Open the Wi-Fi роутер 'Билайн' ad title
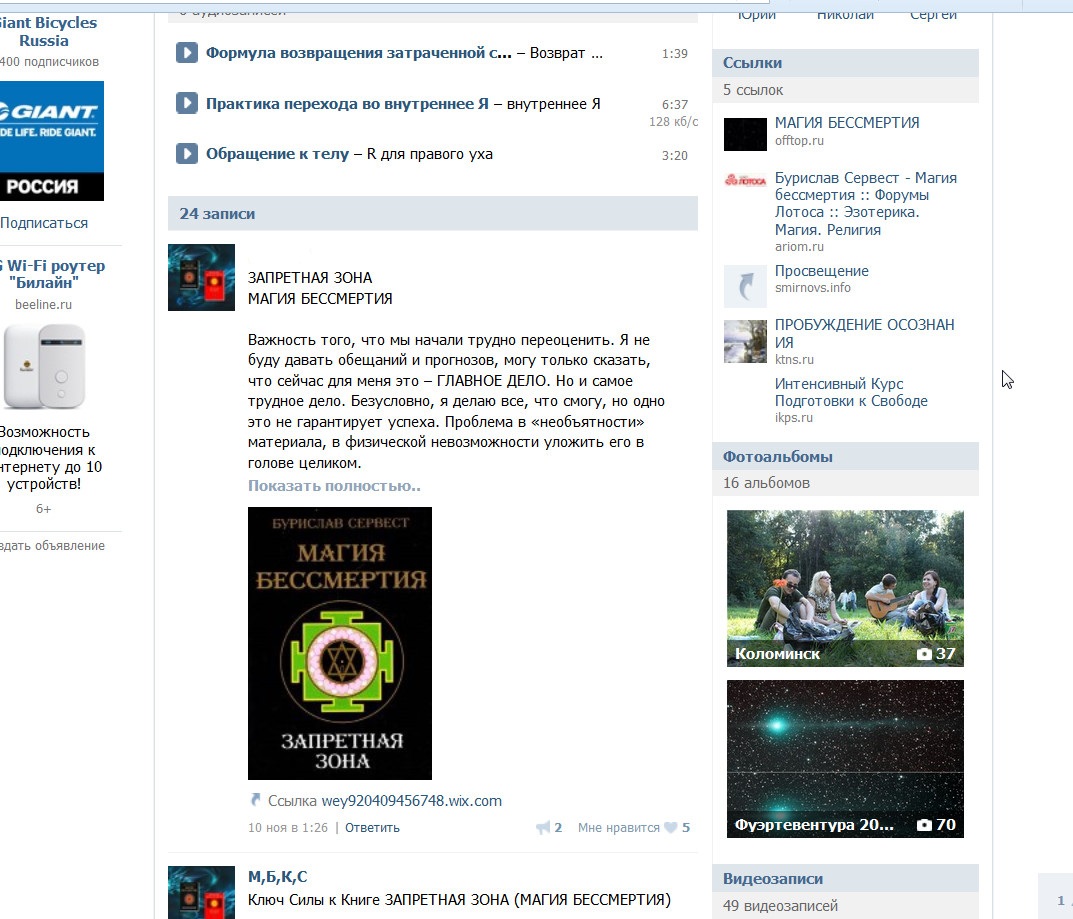 (x=52, y=274)
